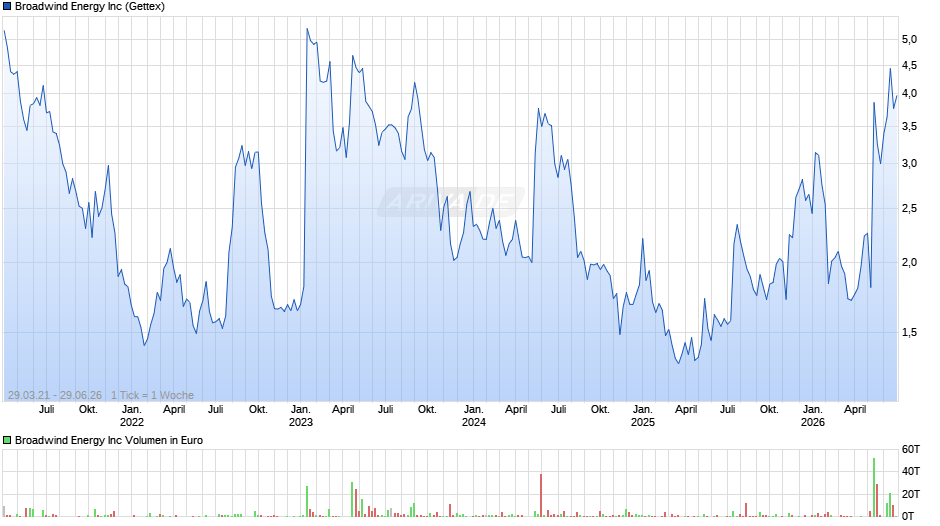Click the tall red volume bar in mid-2024
This screenshot has width=940, height=526.
click(x=541, y=495)
